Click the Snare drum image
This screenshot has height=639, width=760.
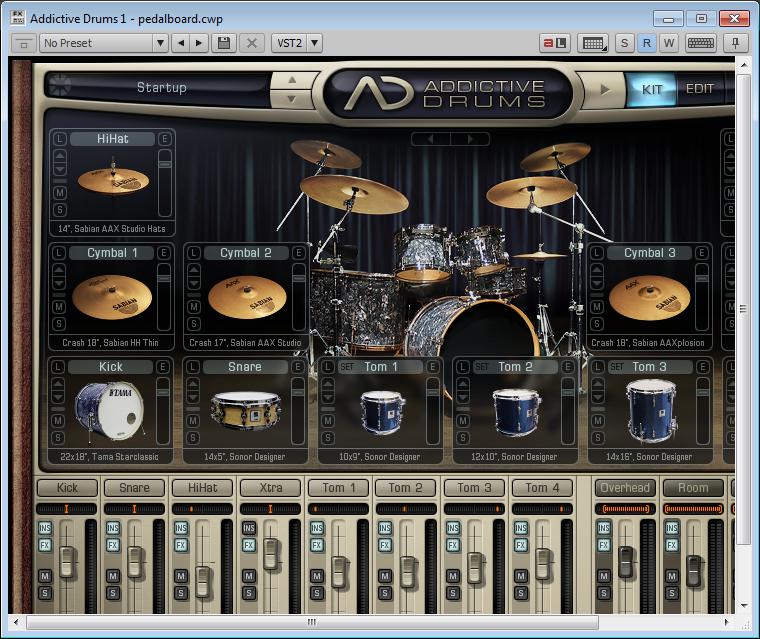[246, 410]
